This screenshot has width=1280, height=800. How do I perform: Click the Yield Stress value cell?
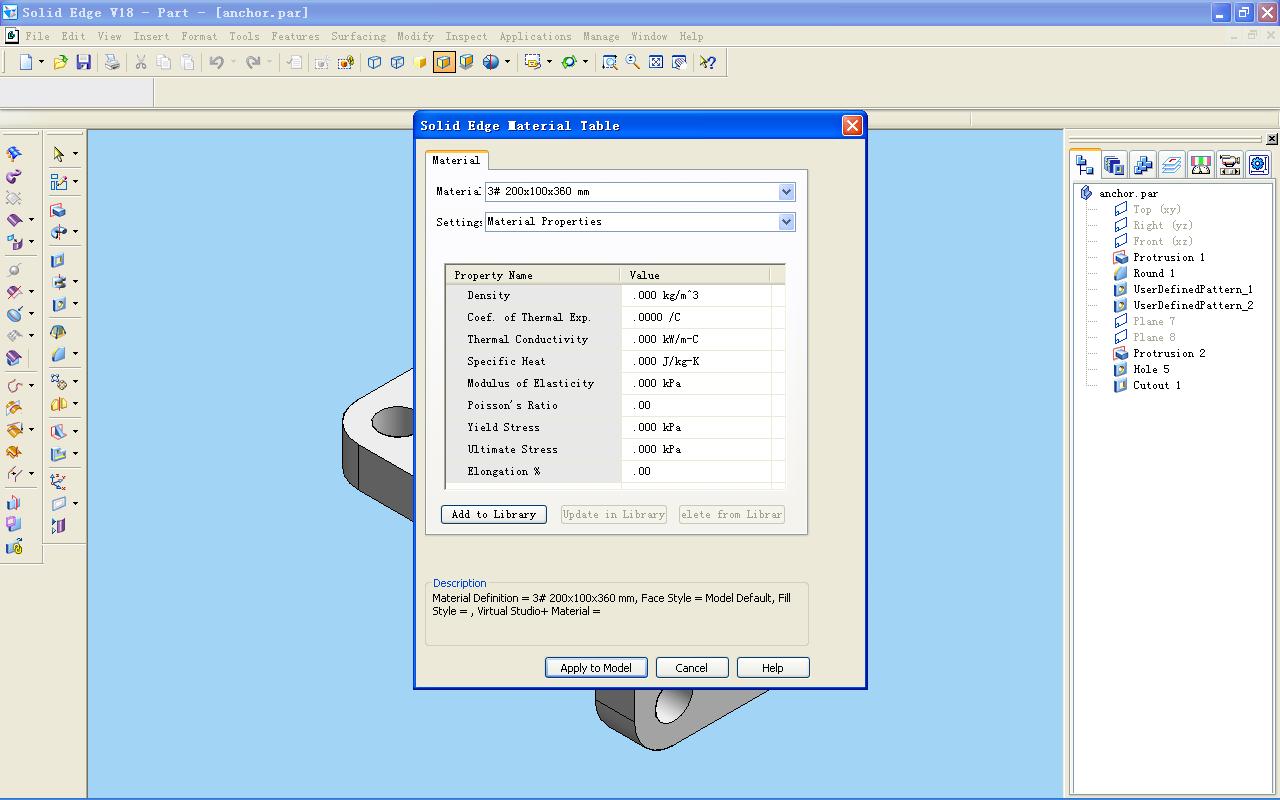[696, 428]
